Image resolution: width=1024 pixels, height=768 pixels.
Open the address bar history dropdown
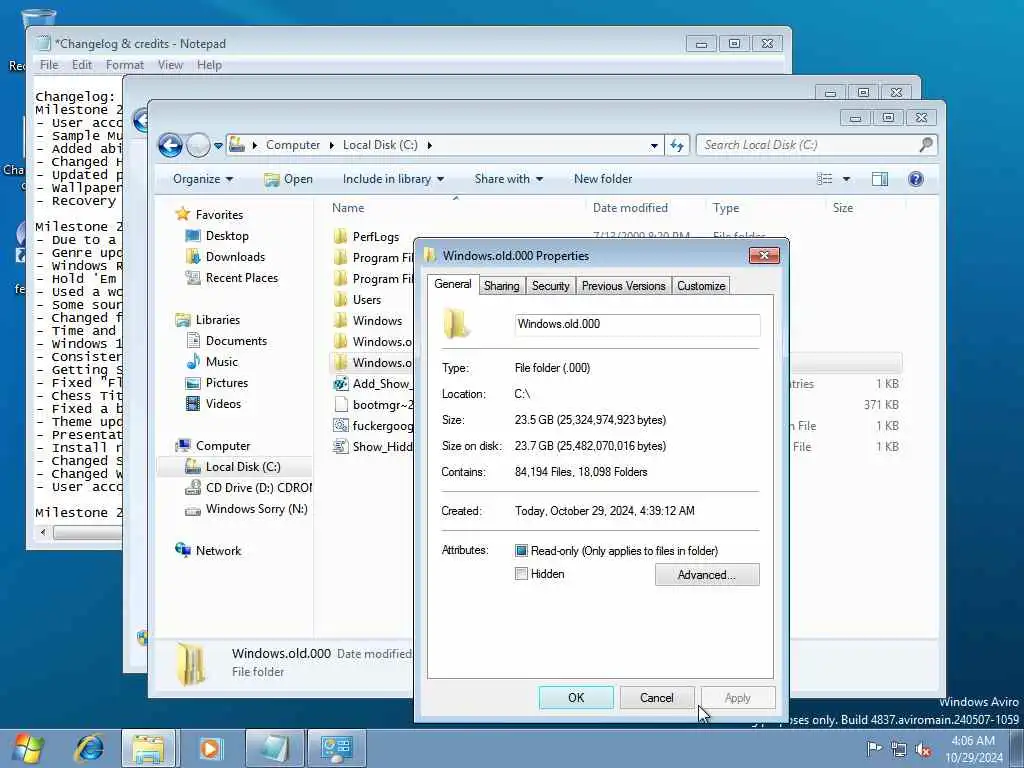[654, 146]
